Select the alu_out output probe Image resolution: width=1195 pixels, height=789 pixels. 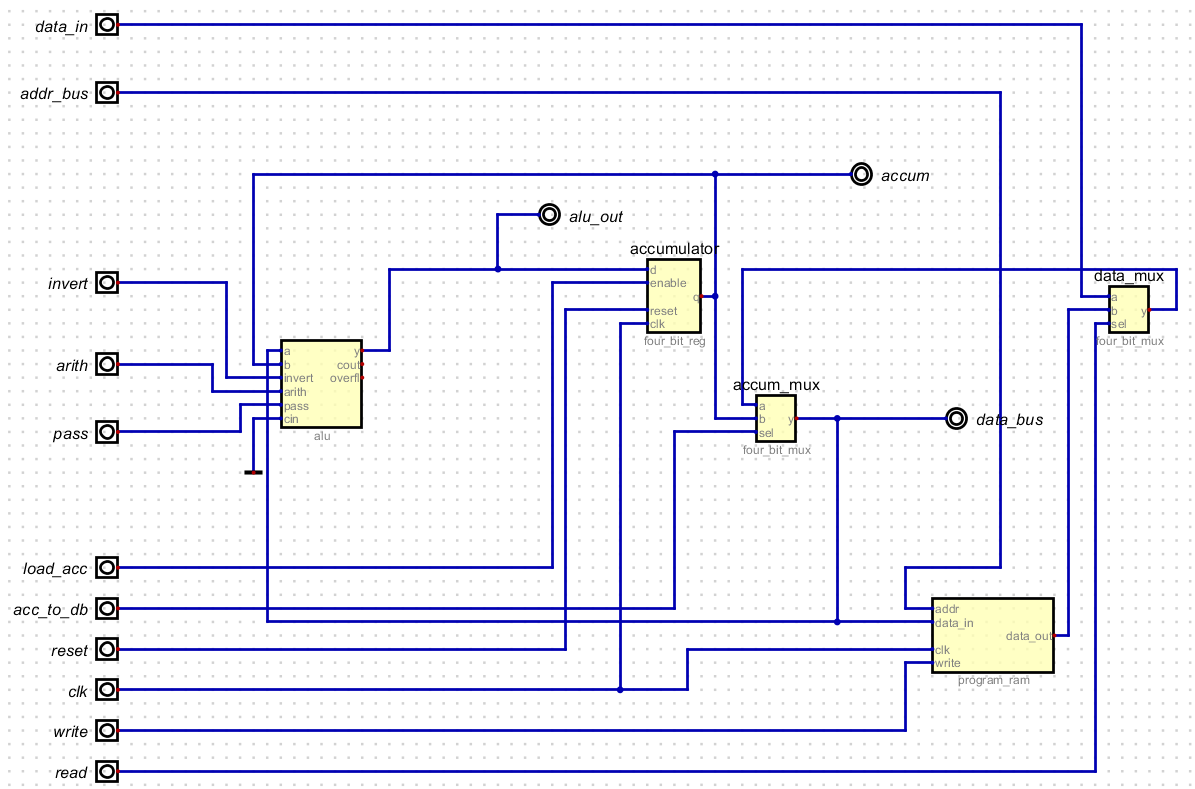pyautogui.click(x=549, y=214)
